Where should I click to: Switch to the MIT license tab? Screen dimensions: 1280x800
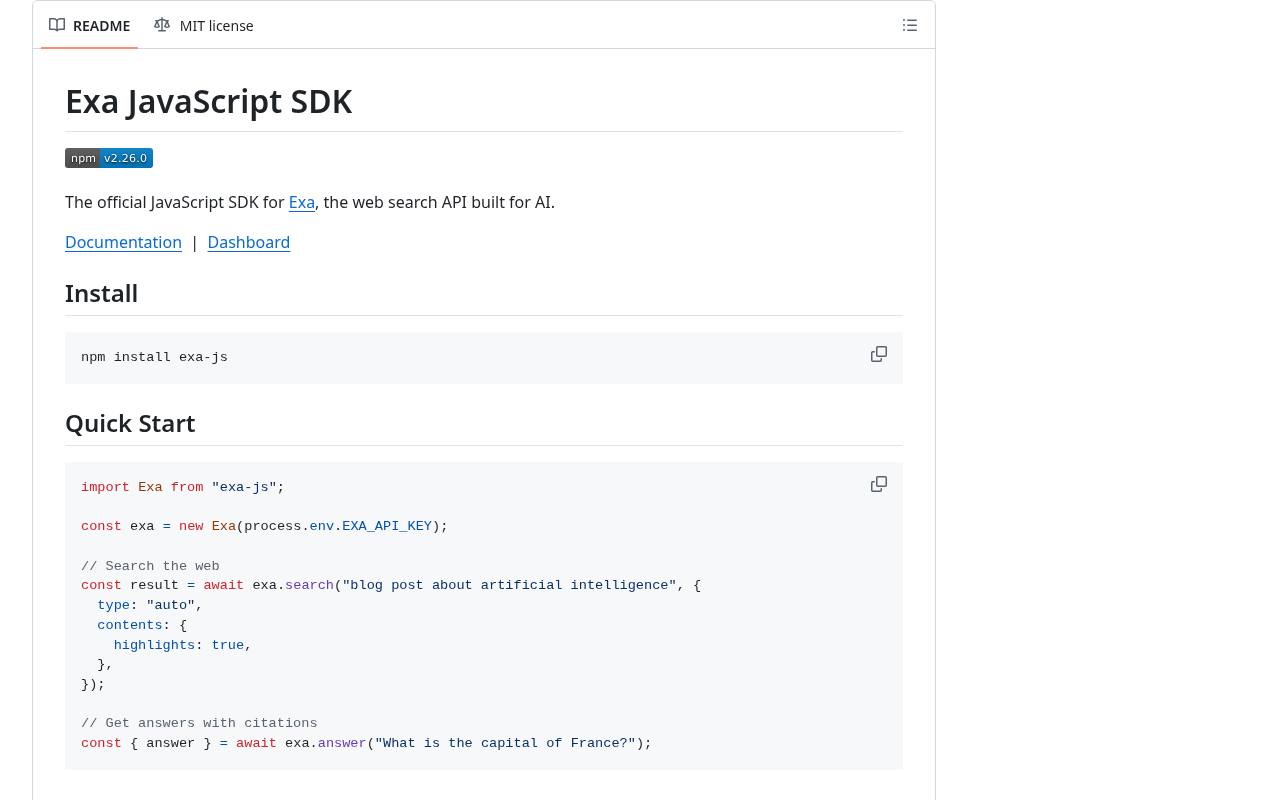pos(204,25)
